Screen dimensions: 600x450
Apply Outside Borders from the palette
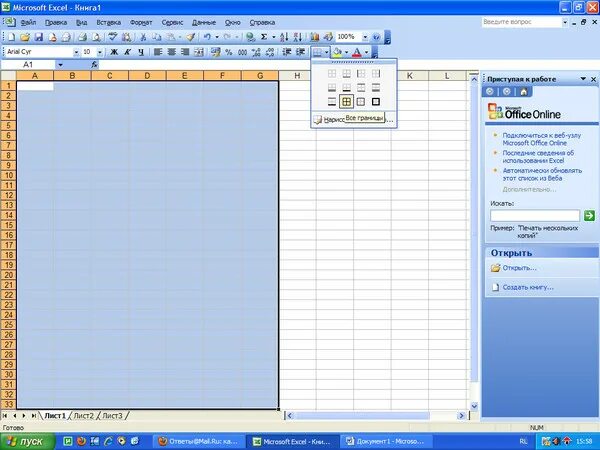click(361, 102)
